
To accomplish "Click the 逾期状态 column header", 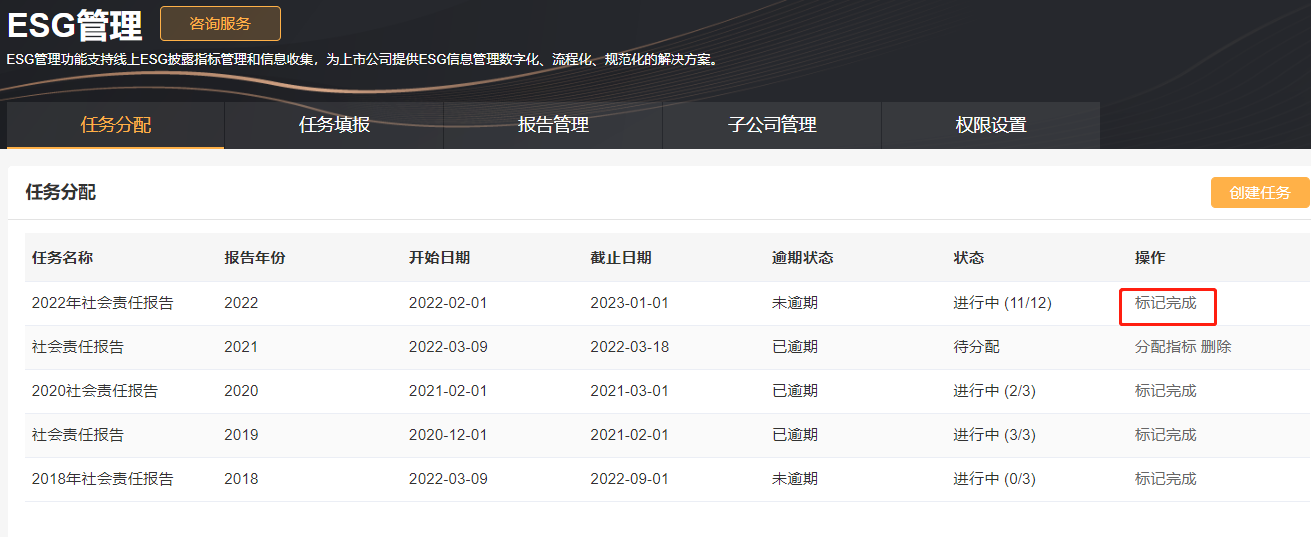I will point(803,258).
